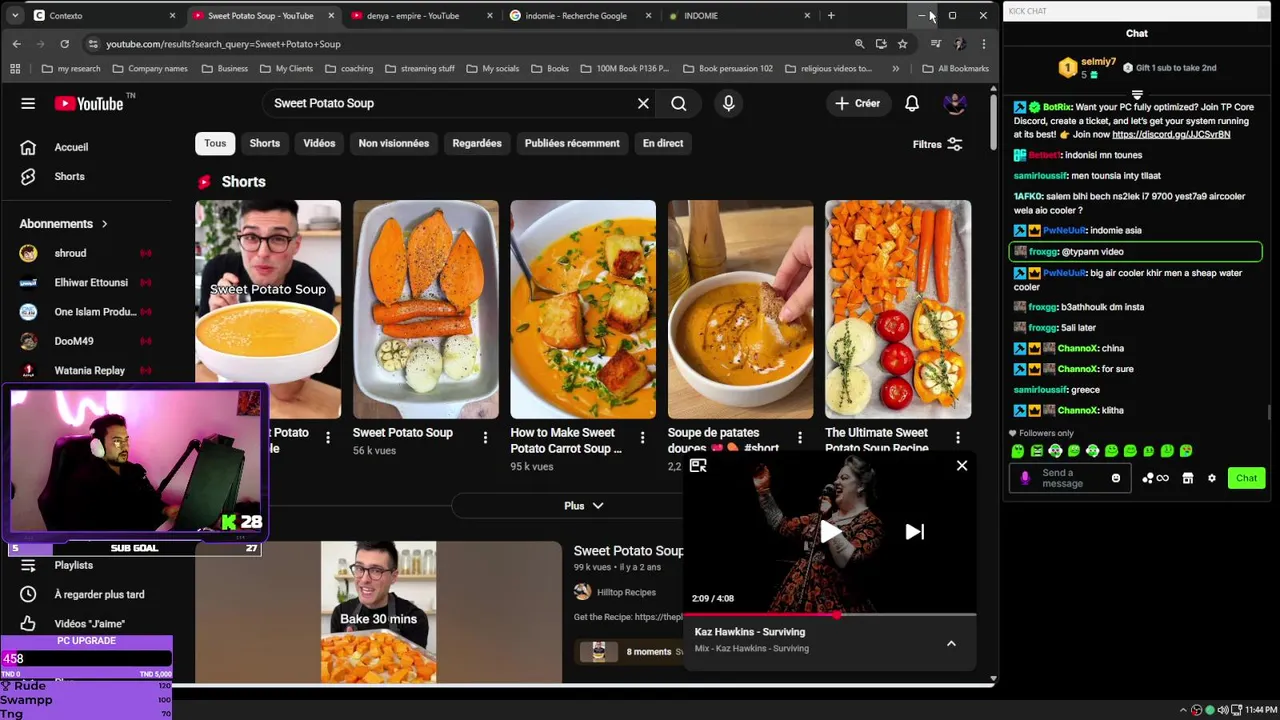The height and width of the screenshot is (720, 1280).
Task: Open the YouTube account avatar menu
Action: [x=955, y=103]
